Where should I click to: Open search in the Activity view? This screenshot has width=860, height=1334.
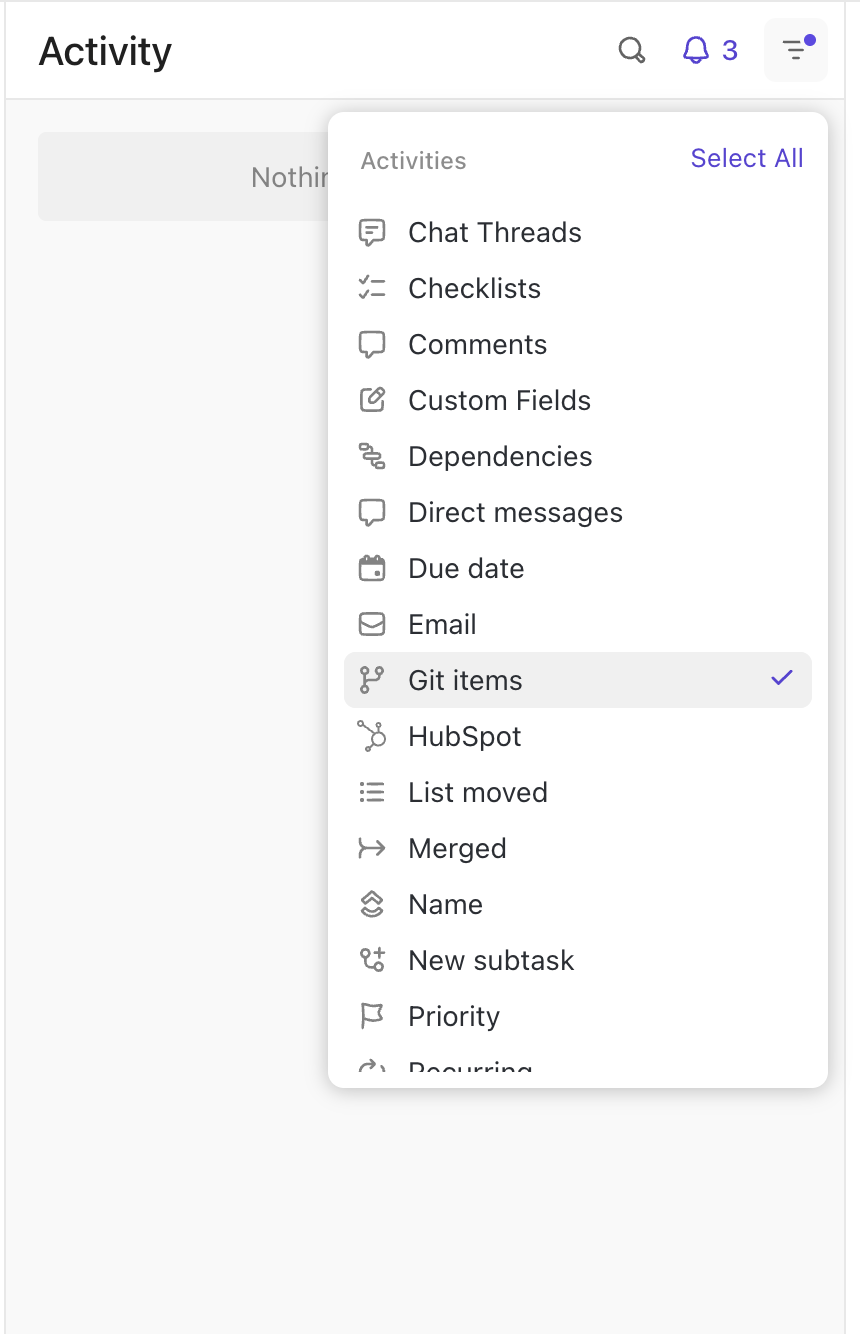point(632,50)
